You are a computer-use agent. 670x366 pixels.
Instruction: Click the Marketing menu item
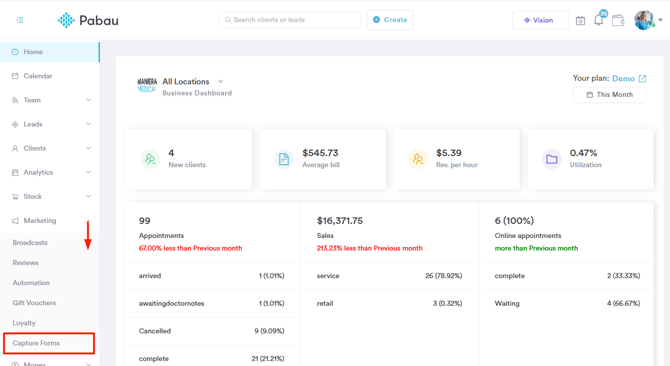point(40,220)
